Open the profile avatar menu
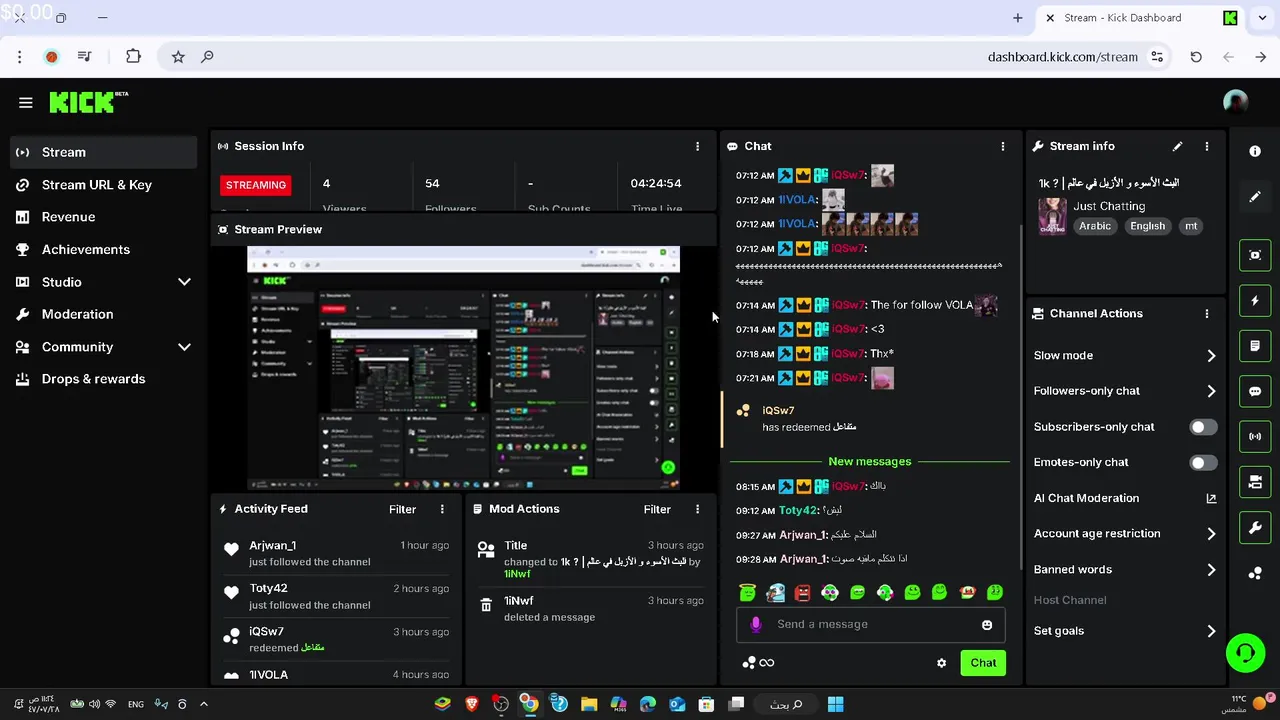Image resolution: width=1280 pixels, height=720 pixels. click(x=1235, y=102)
